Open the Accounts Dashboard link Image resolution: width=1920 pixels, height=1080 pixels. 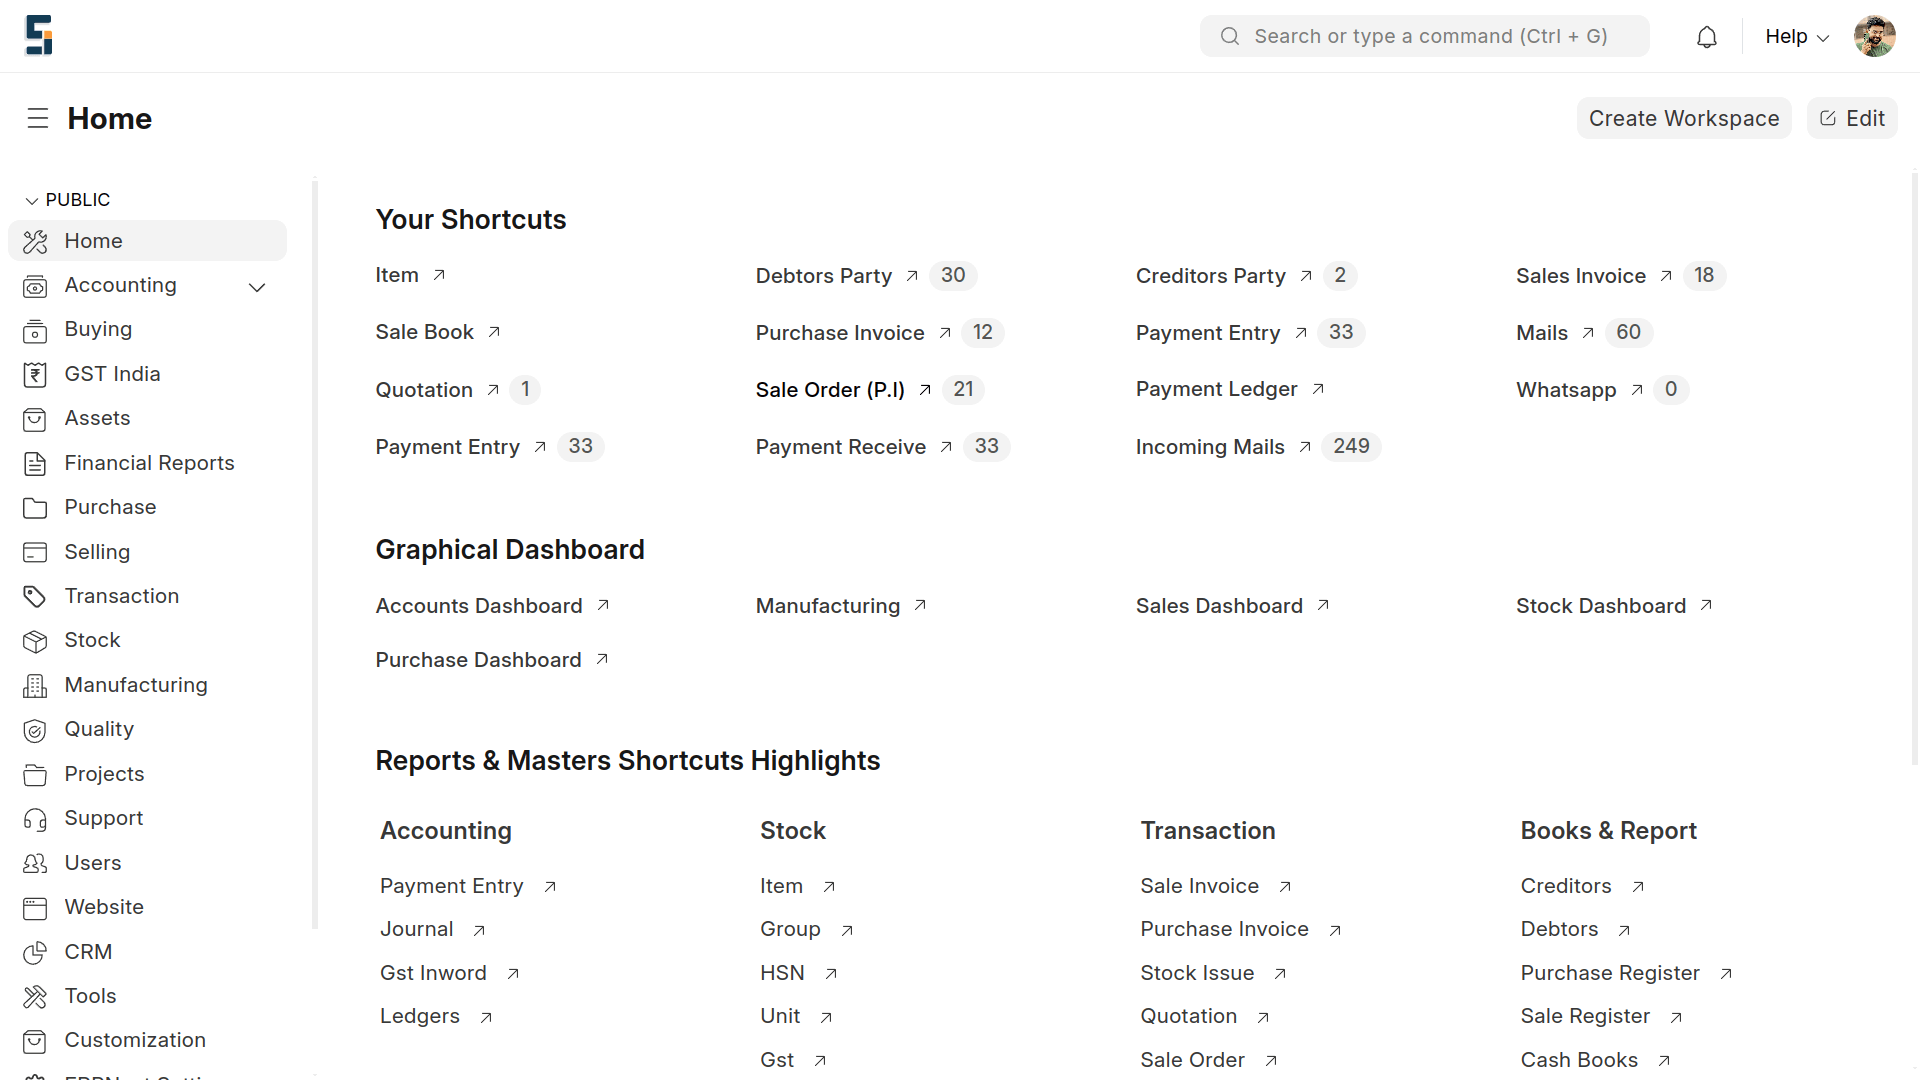click(x=479, y=605)
